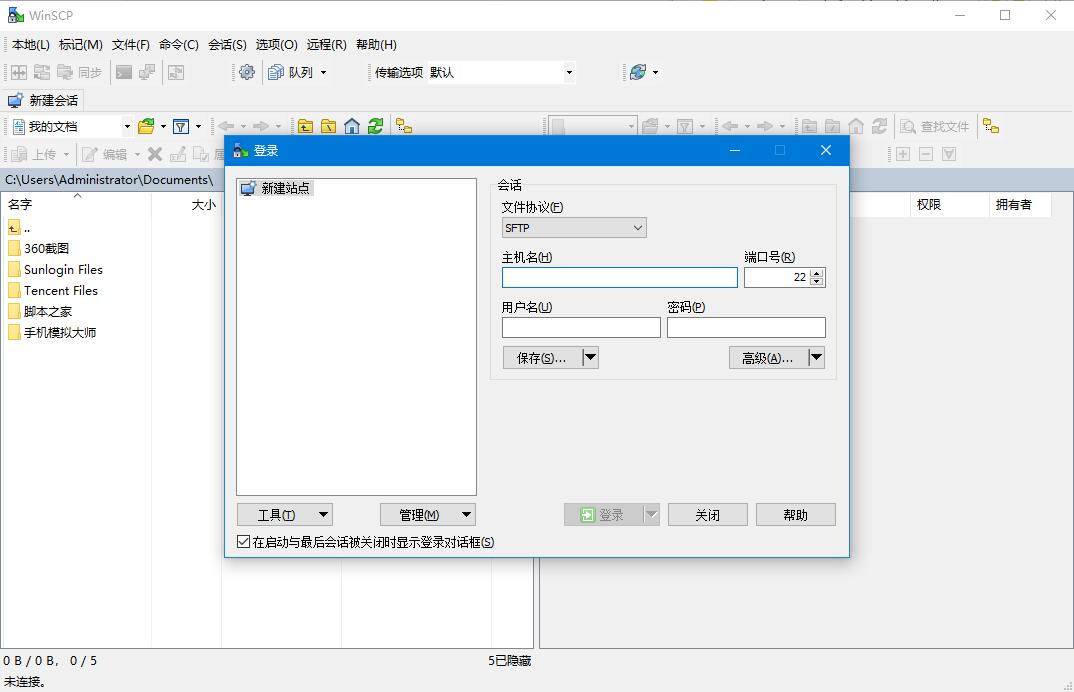Open the 远程(R) menu
The image size is (1074, 692).
327,45
